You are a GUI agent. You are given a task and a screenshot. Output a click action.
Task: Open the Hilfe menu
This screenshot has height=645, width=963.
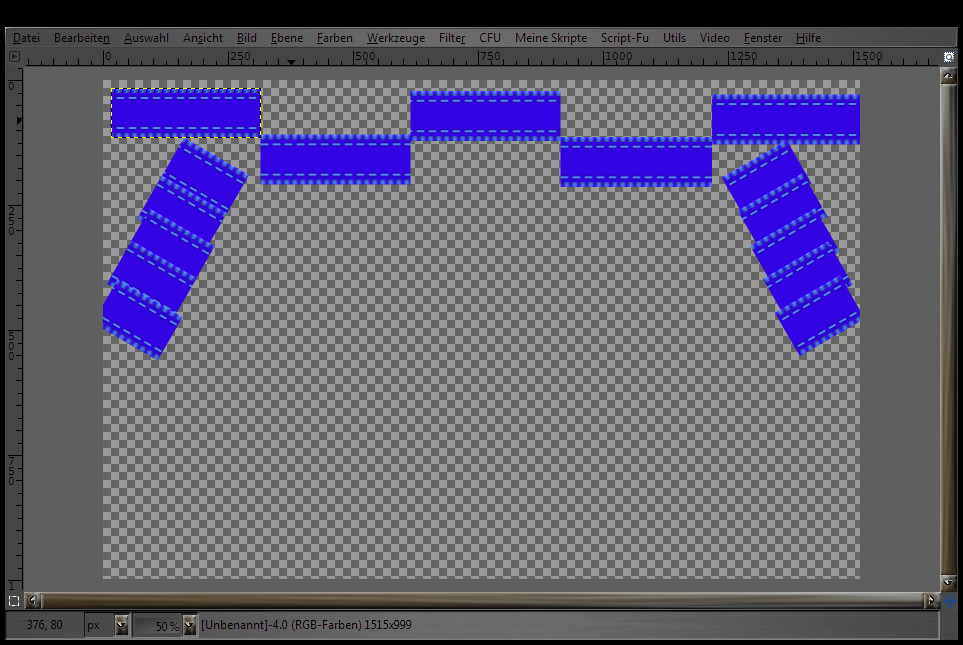click(808, 38)
